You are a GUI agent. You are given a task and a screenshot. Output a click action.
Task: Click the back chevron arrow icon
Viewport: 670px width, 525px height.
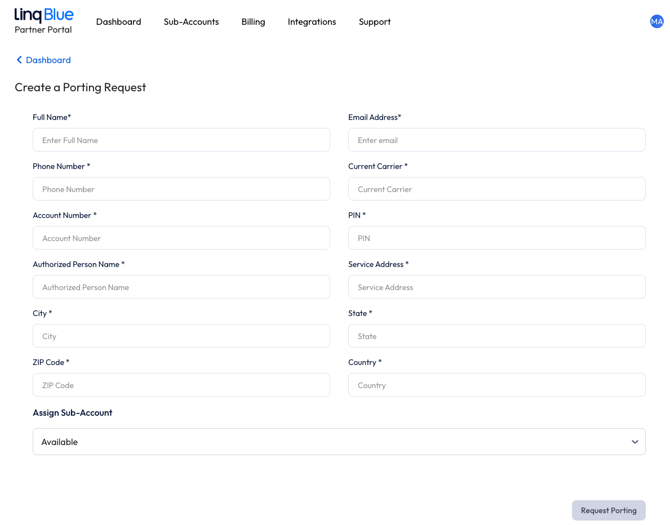[19, 60]
